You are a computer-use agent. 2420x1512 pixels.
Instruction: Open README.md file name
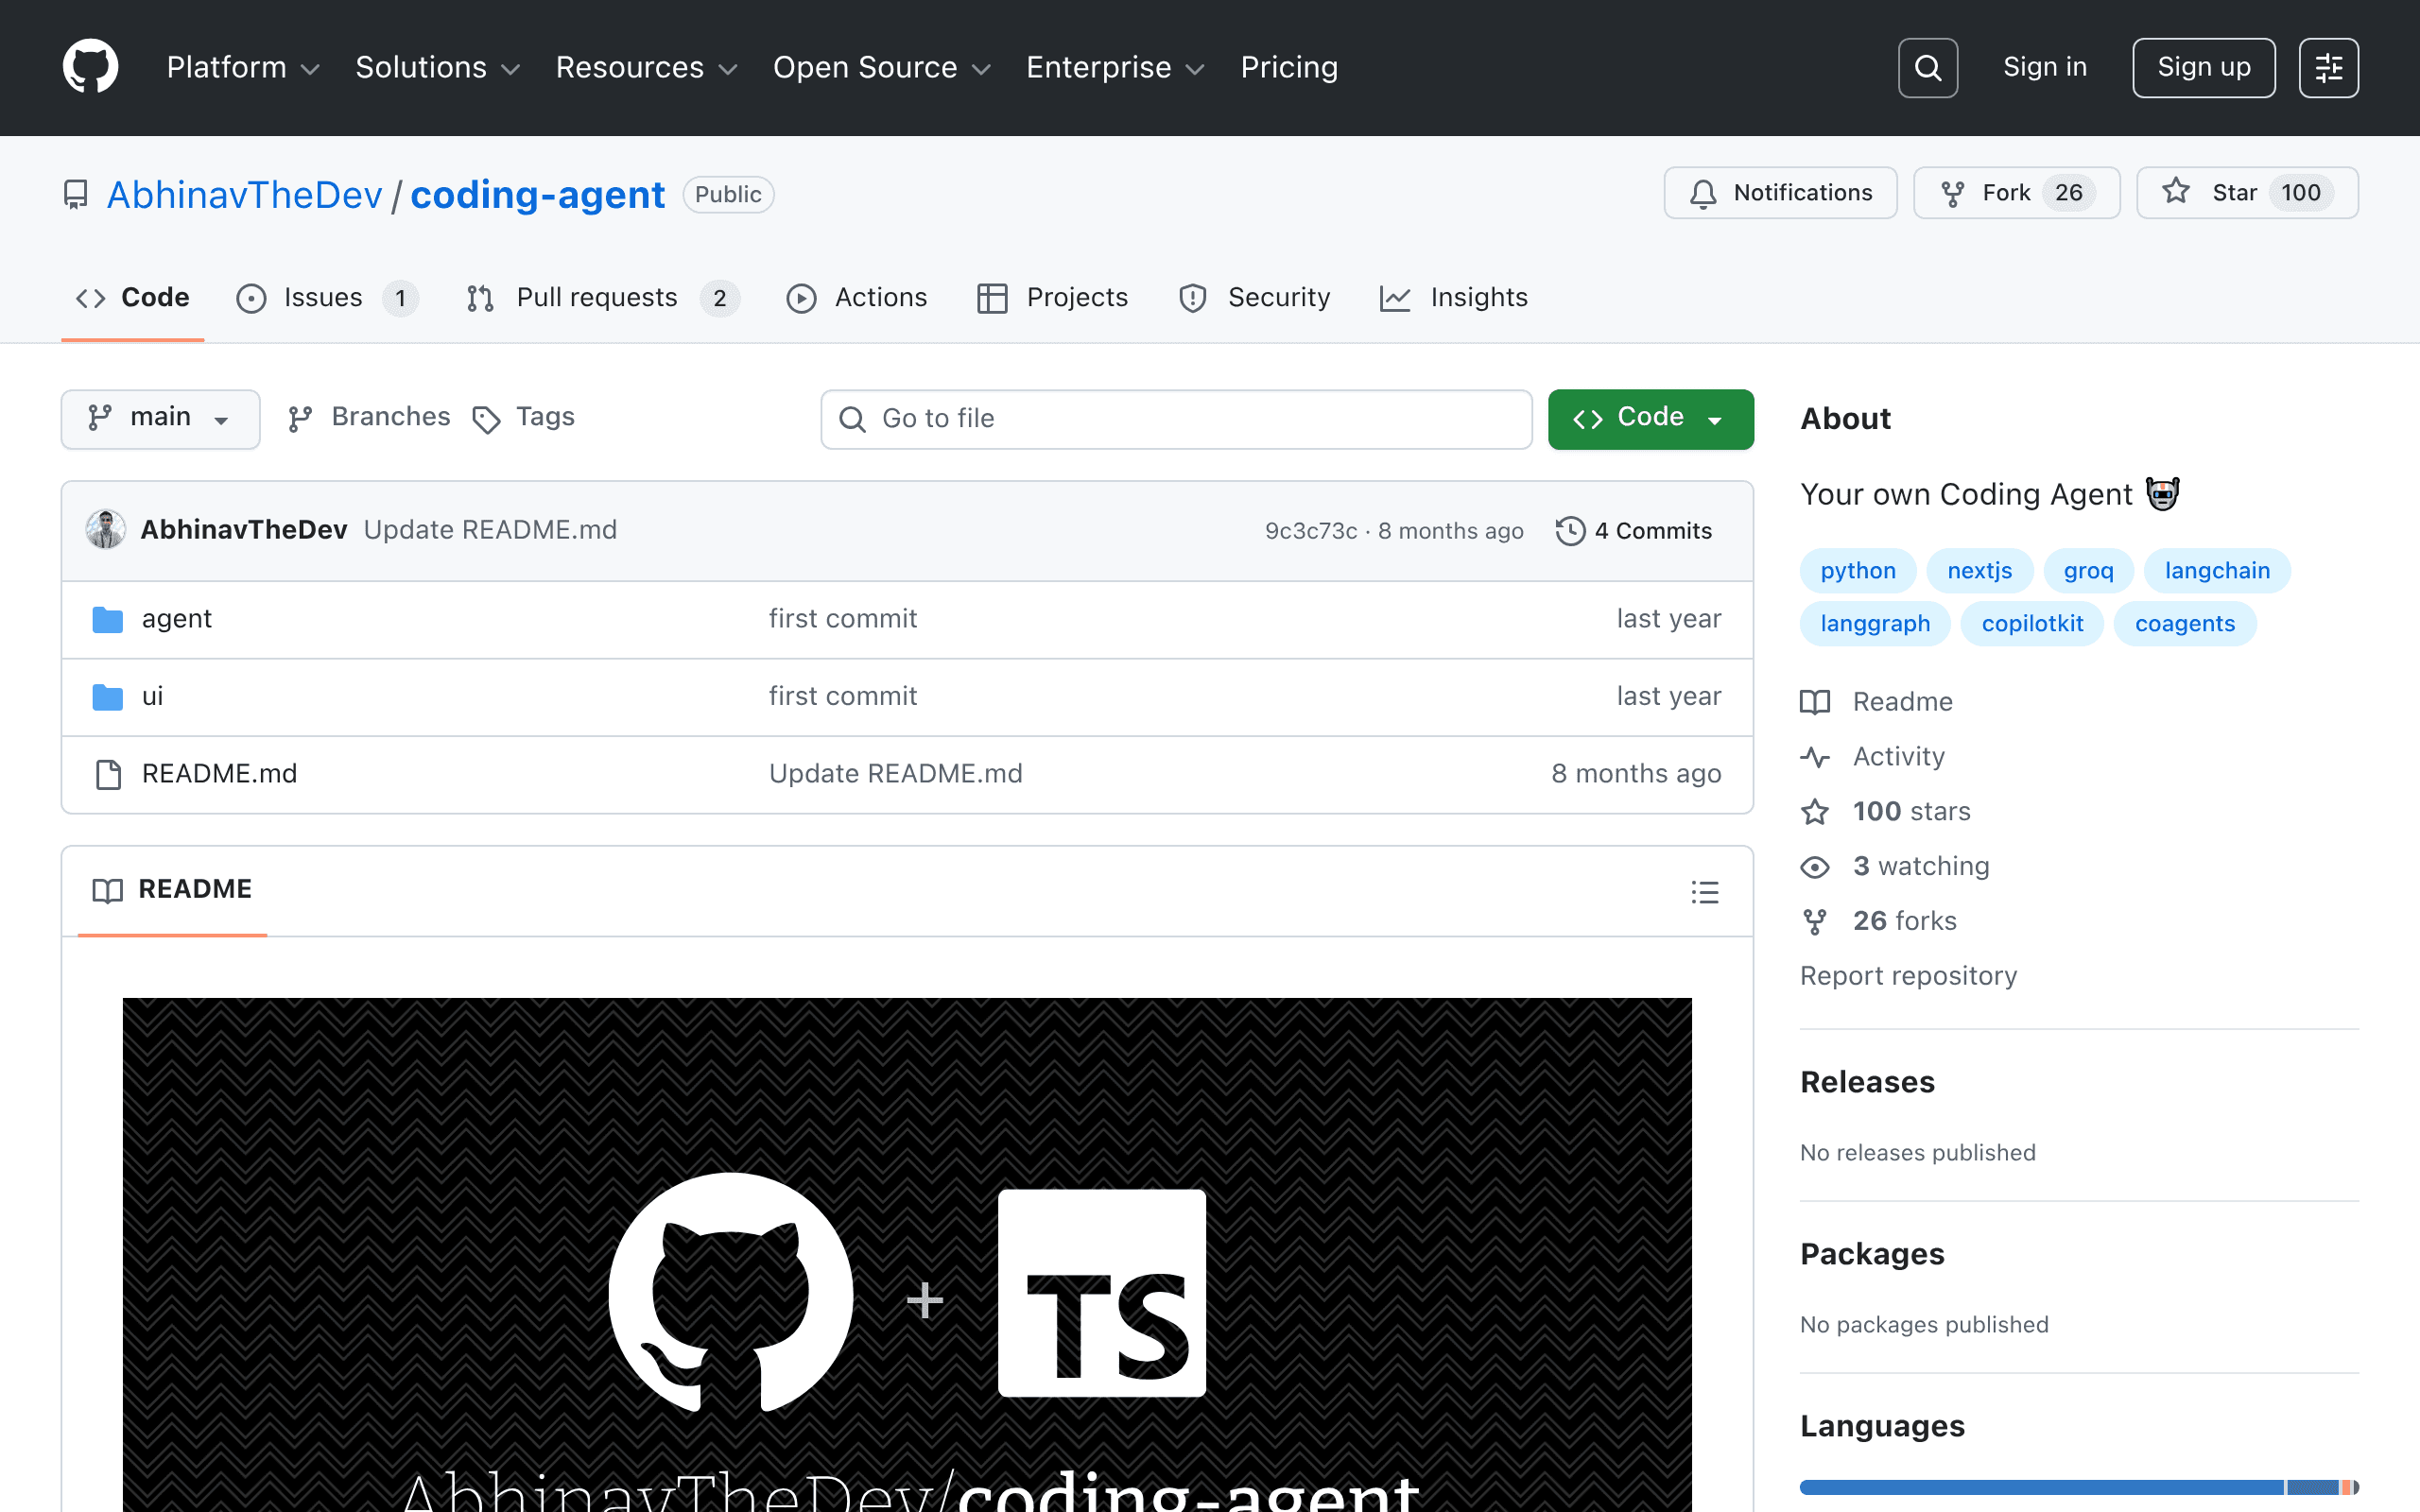click(x=219, y=774)
